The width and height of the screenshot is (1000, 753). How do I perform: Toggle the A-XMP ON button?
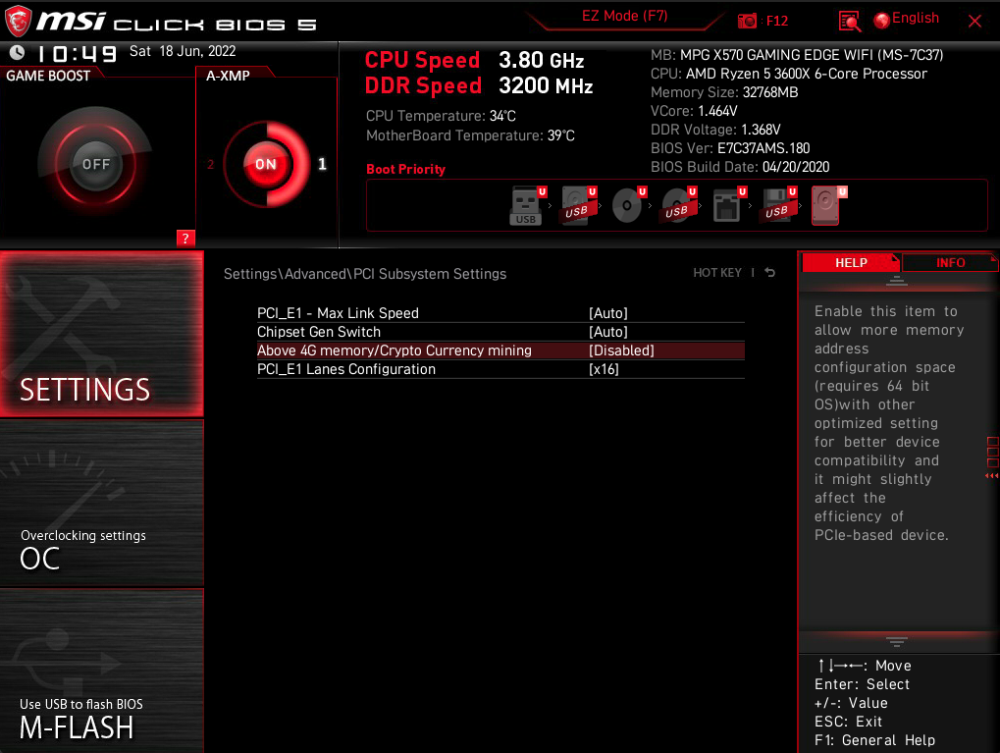[x=266, y=164]
